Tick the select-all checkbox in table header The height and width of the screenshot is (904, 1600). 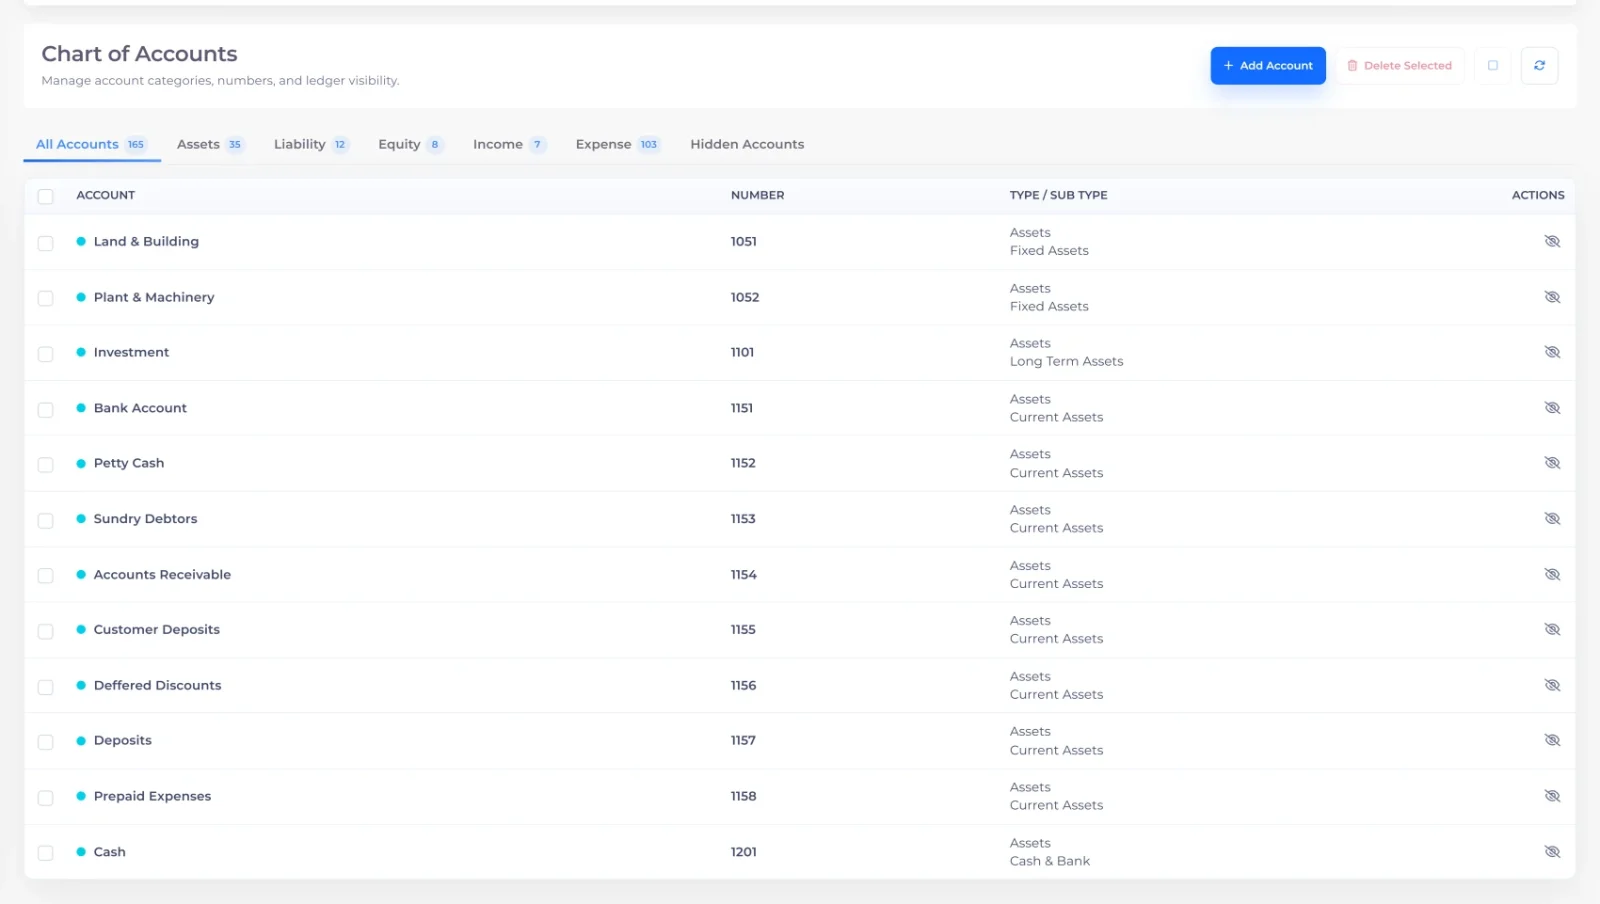[x=45, y=196]
